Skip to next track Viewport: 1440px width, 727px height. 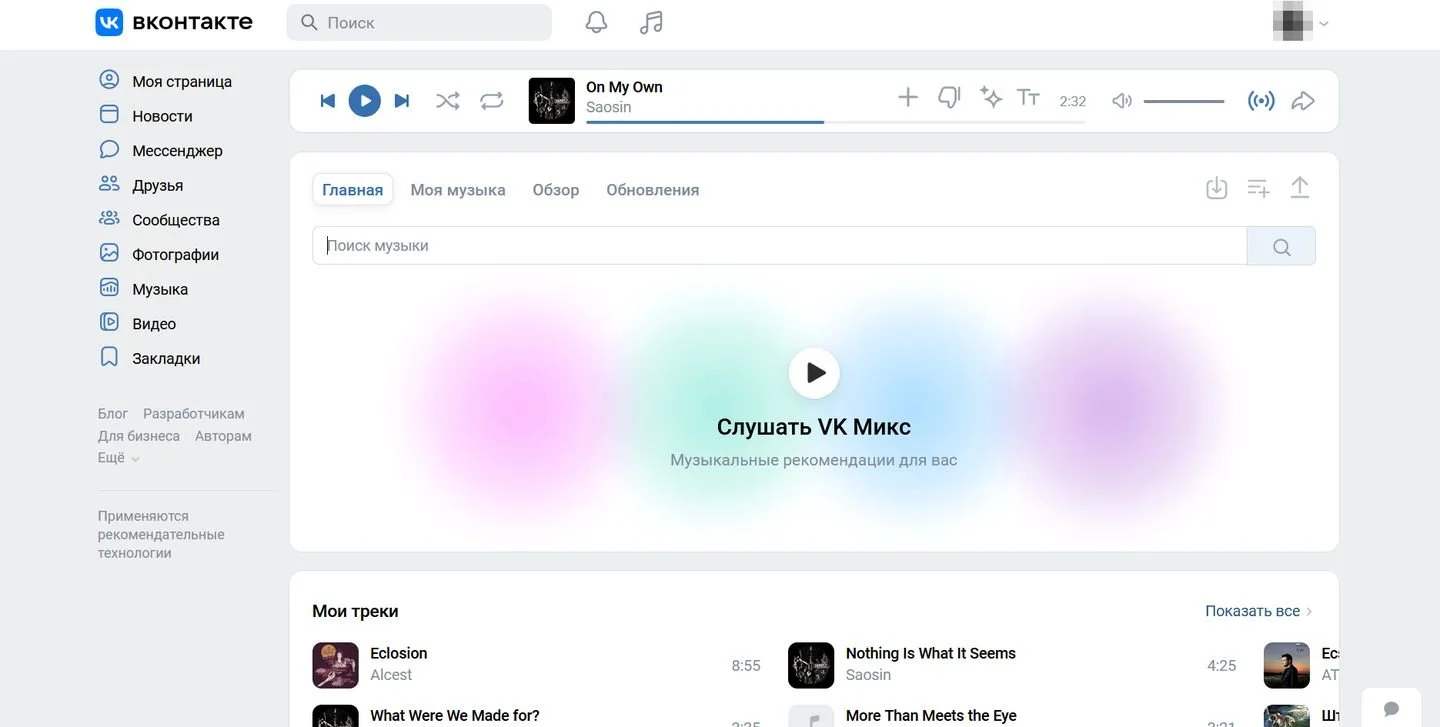402,101
